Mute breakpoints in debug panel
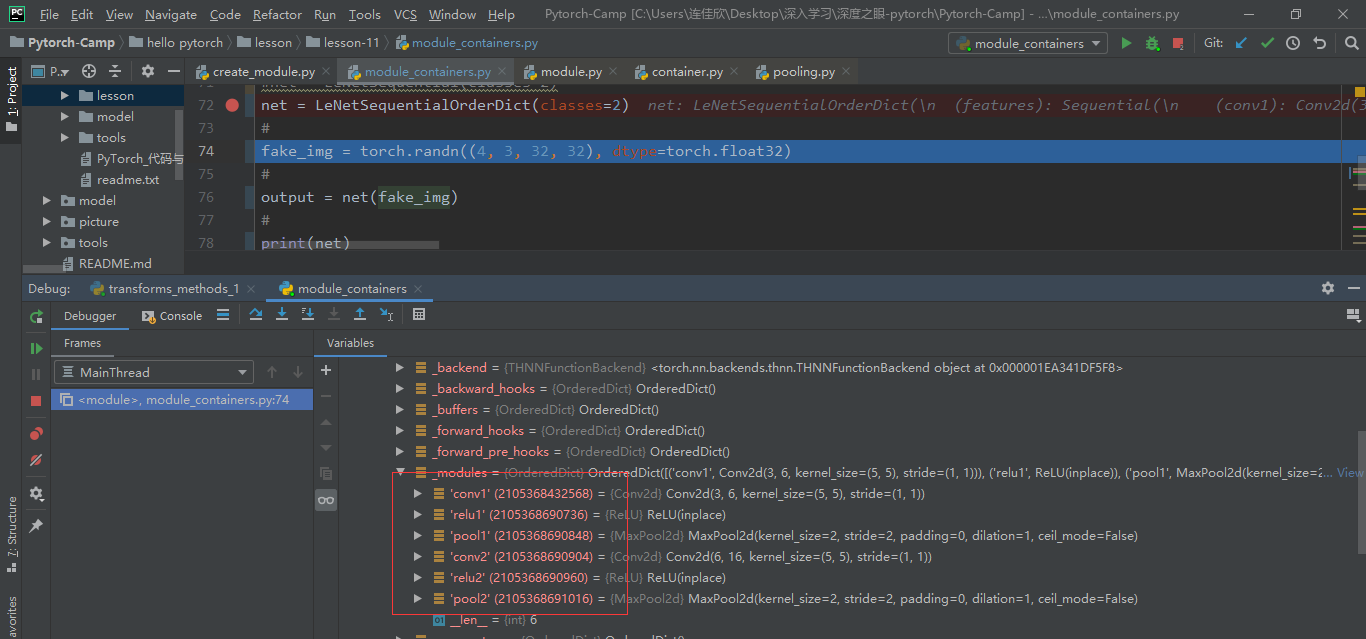 tap(36, 460)
